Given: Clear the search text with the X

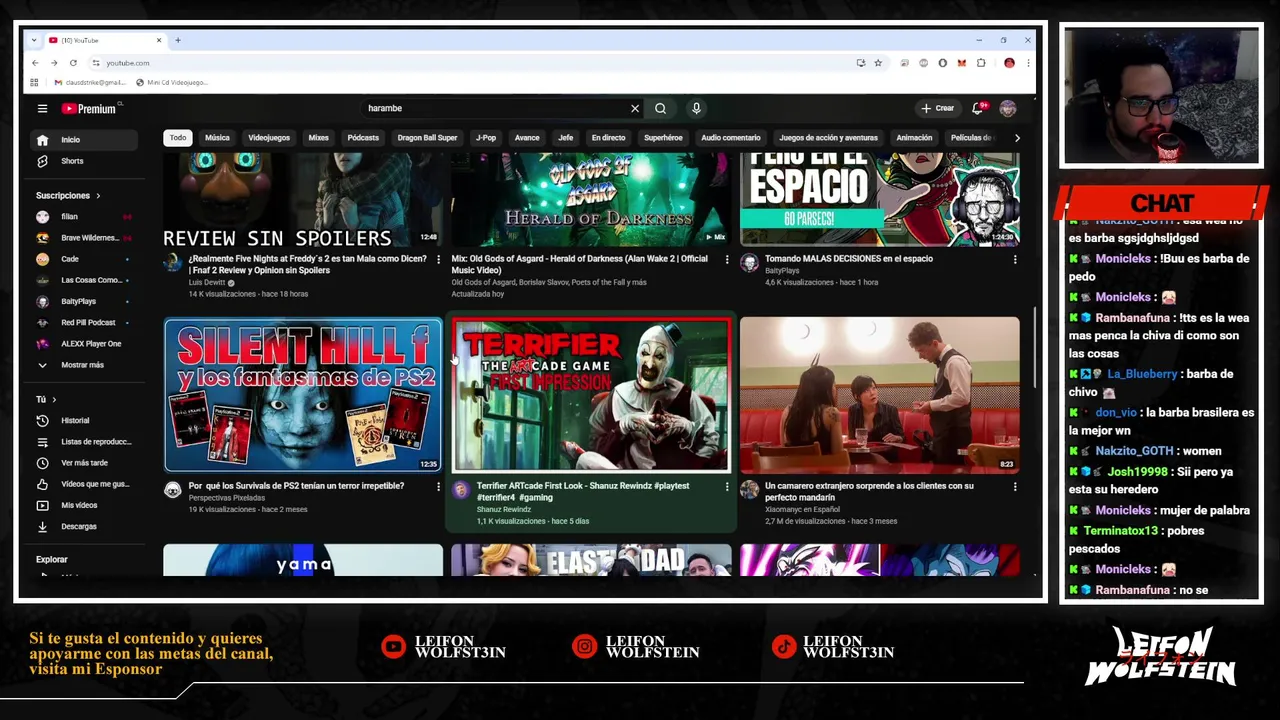Looking at the screenshot, I should click(x=634, y=108).
